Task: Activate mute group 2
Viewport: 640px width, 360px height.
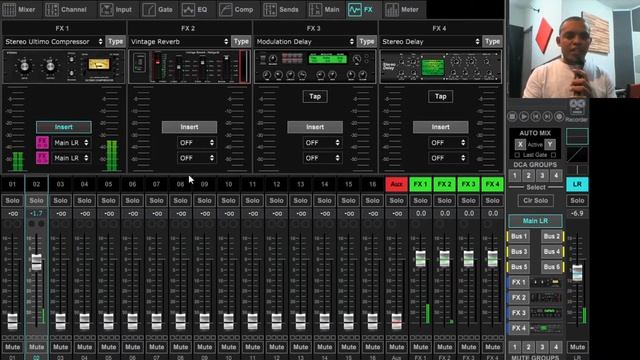Action: 529,347
